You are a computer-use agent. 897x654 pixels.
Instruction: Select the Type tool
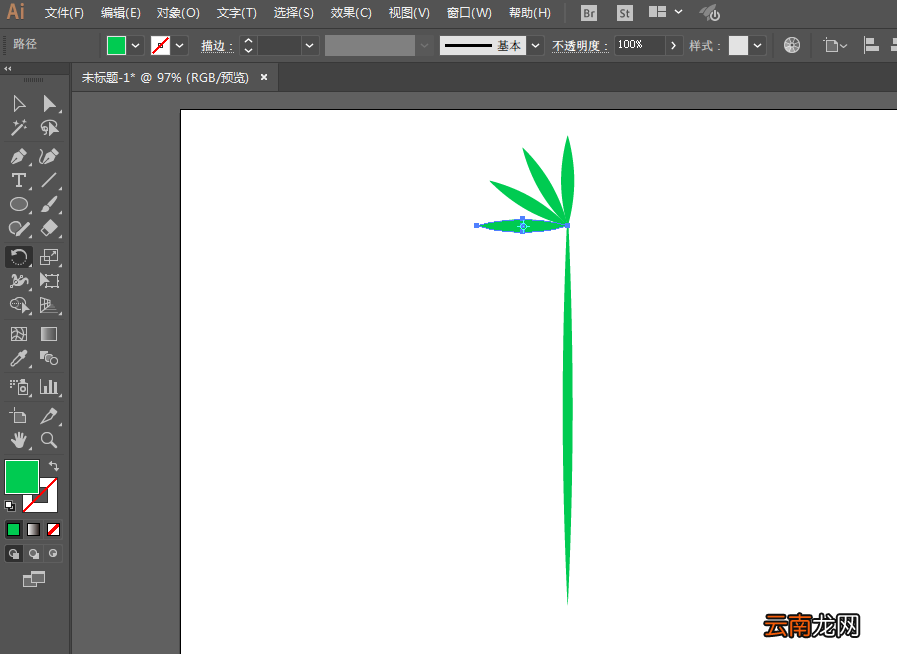coord(19,180)
